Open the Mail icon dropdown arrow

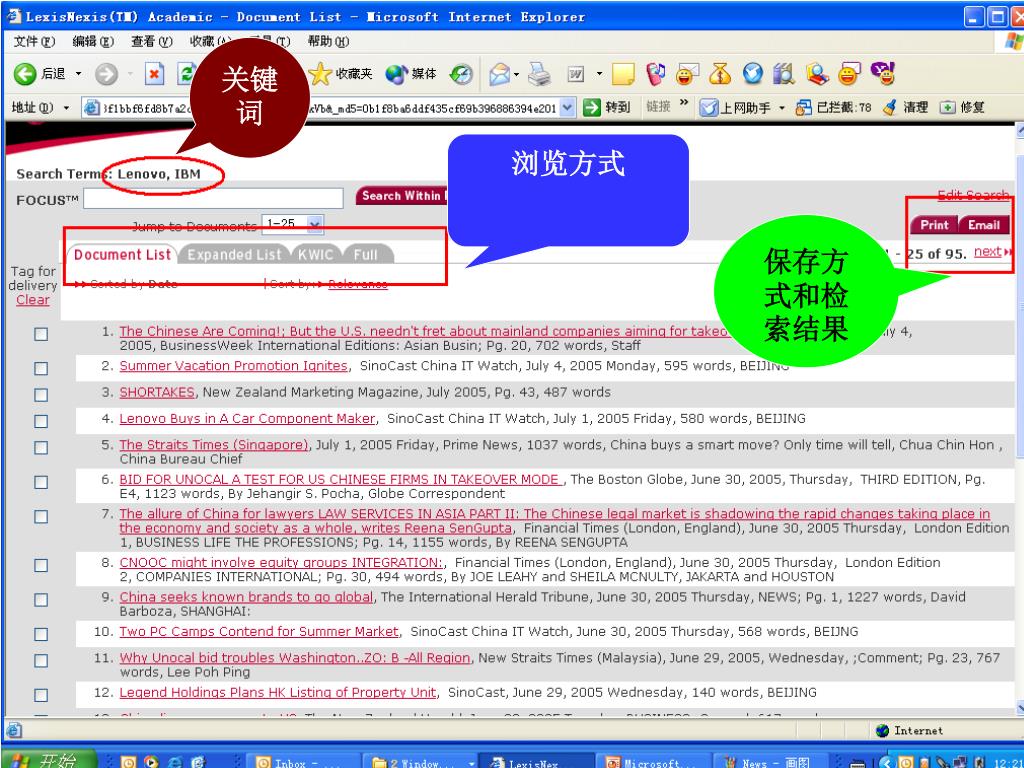[x=516, y=74]
